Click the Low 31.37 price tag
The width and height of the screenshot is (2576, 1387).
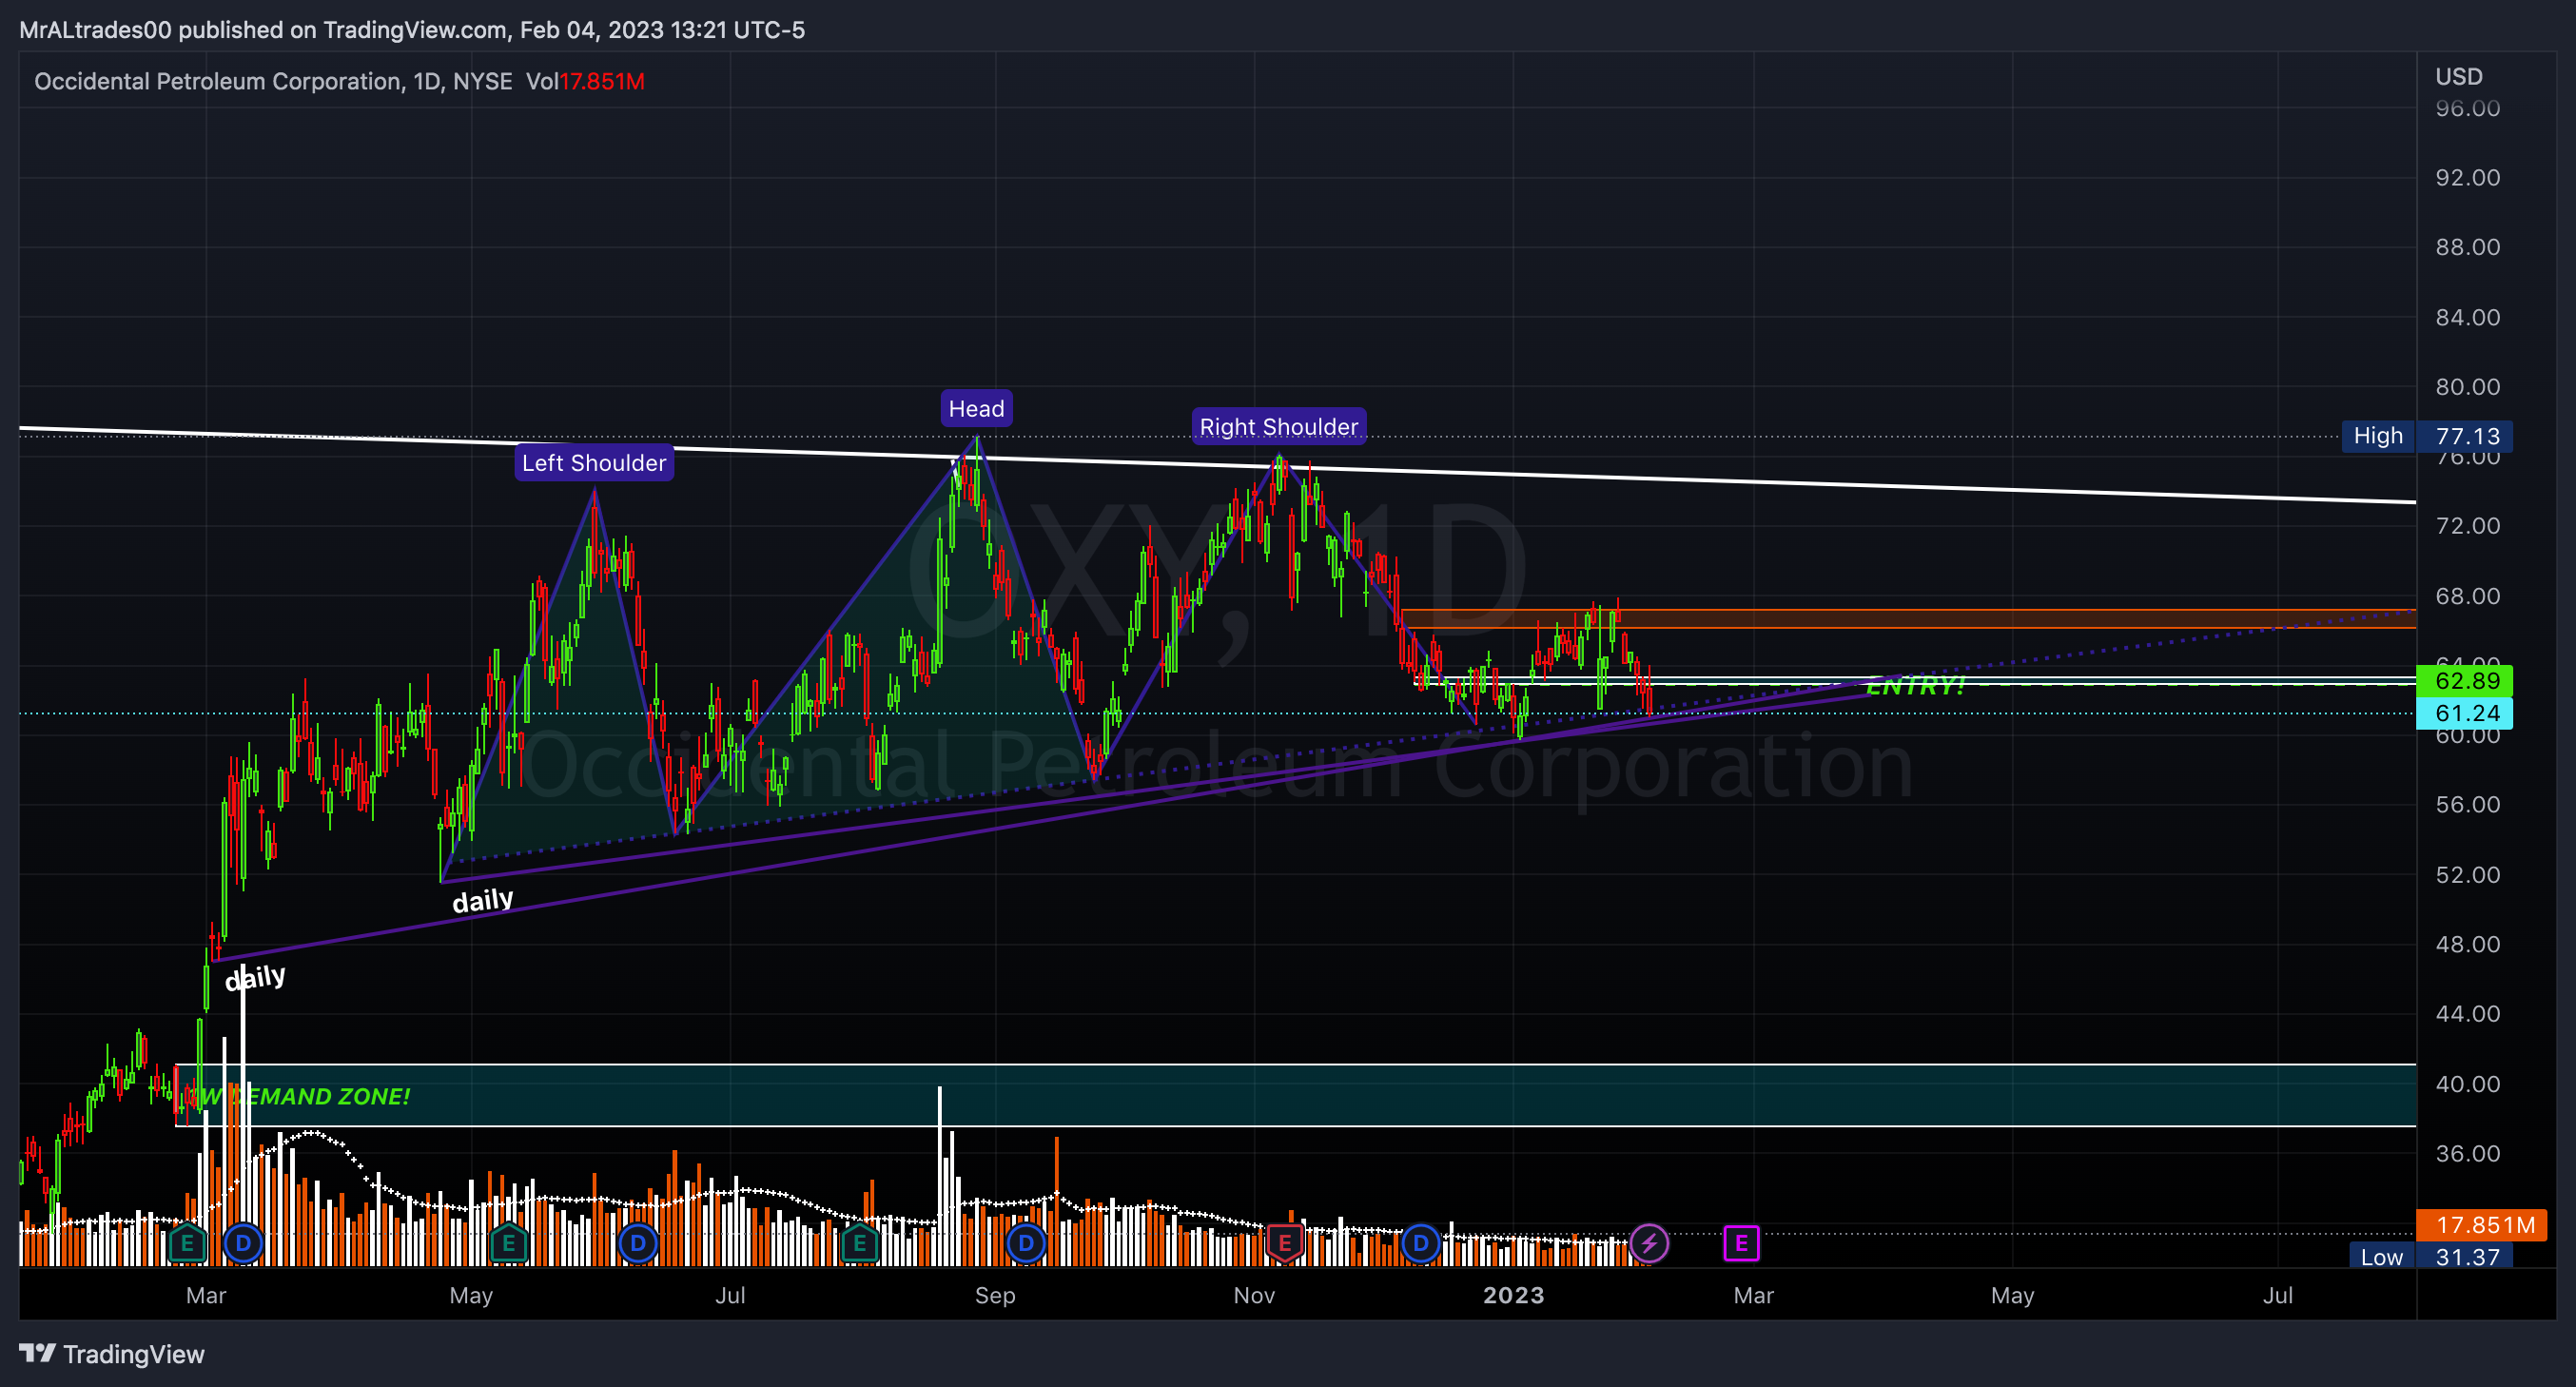click(x=2431, y=1257)
